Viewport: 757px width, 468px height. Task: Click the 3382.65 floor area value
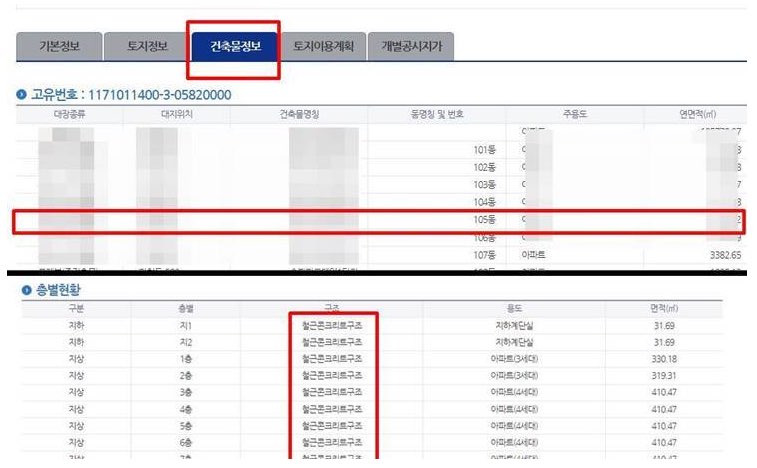click(x=725, y=255)
